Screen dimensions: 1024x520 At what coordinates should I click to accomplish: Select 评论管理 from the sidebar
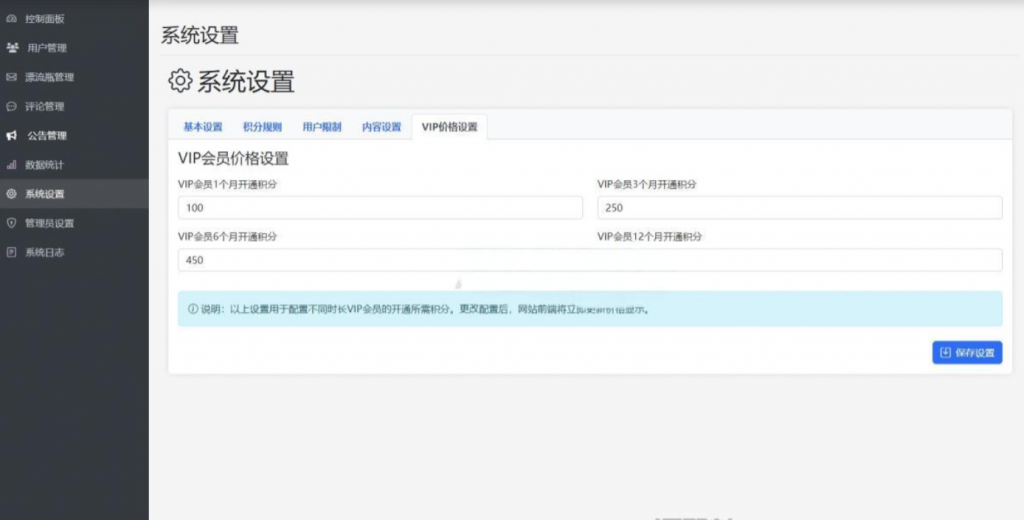(x=74, y=106)
